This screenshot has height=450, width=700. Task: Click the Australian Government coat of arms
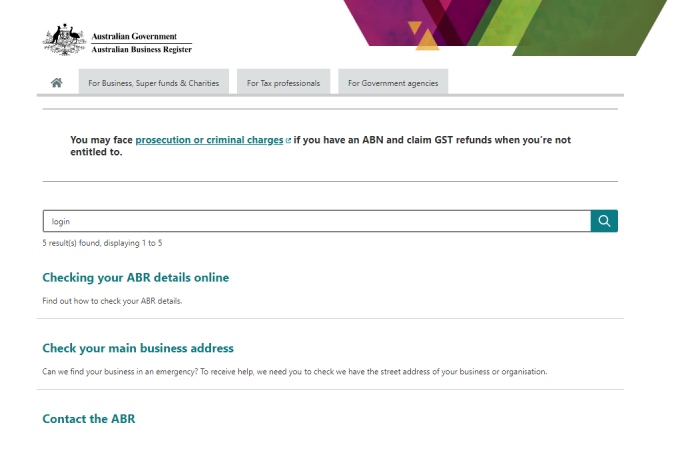64,40
